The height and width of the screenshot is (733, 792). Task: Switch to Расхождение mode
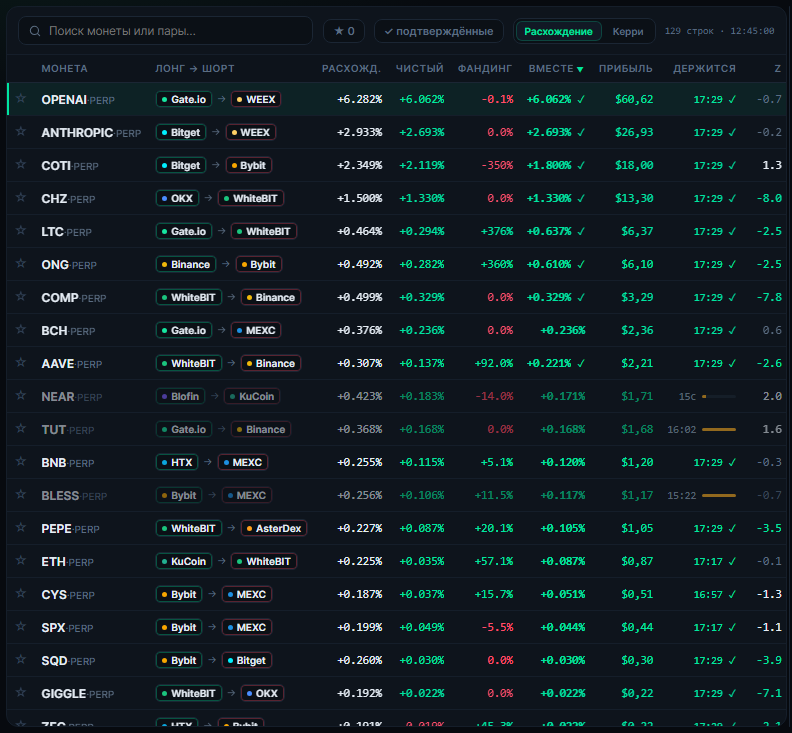[558, 31]
